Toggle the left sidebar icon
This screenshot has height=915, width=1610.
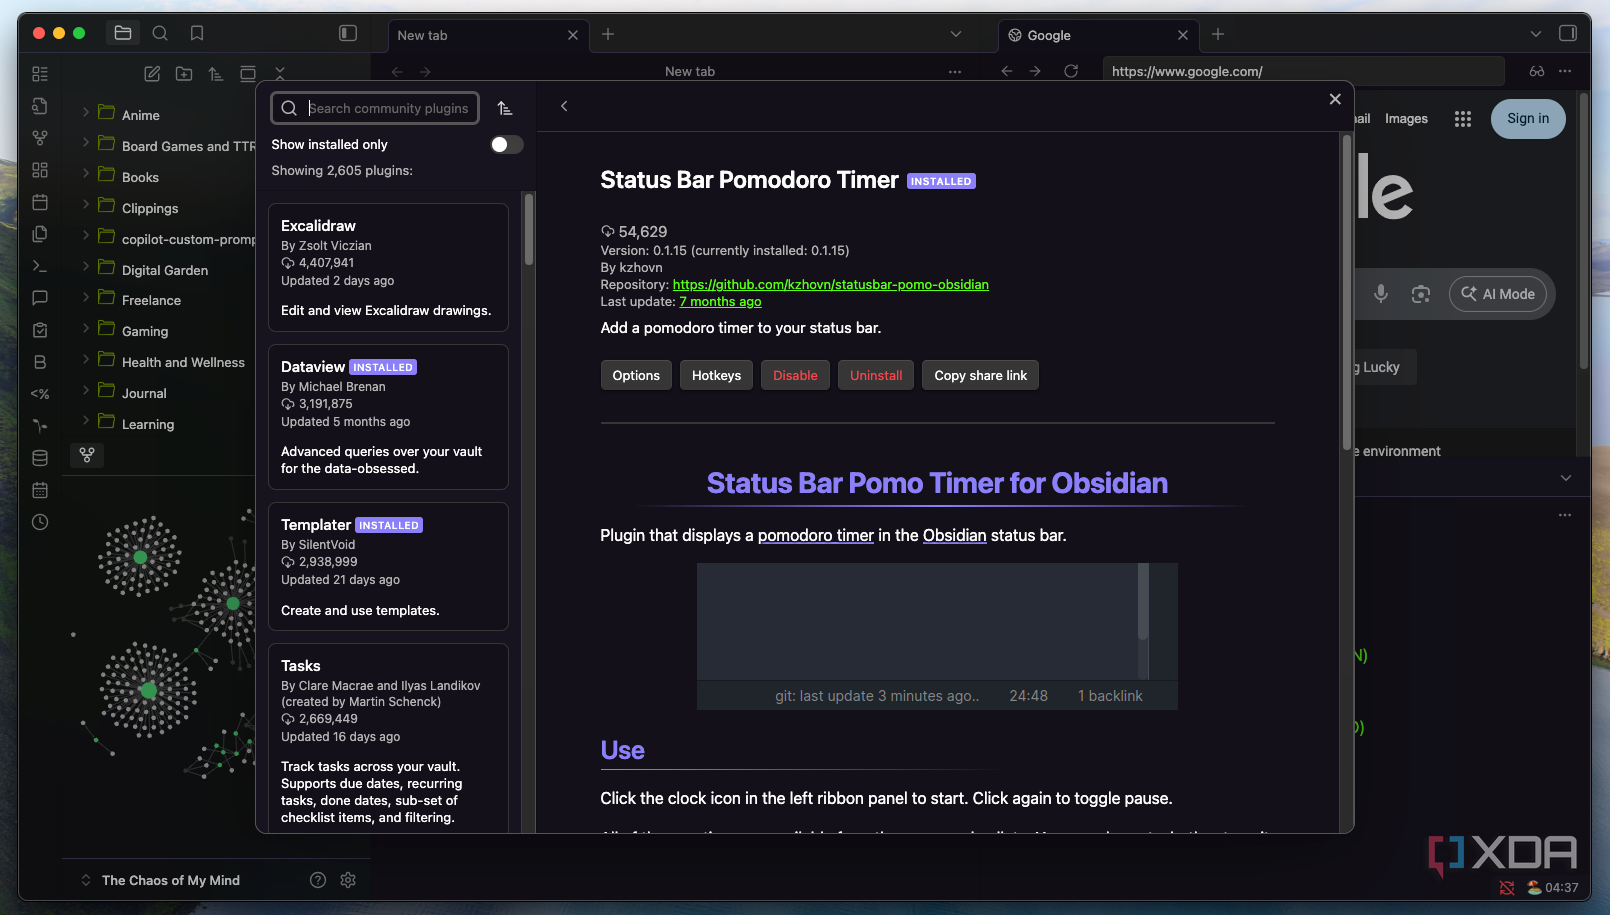tap(348, 33)
